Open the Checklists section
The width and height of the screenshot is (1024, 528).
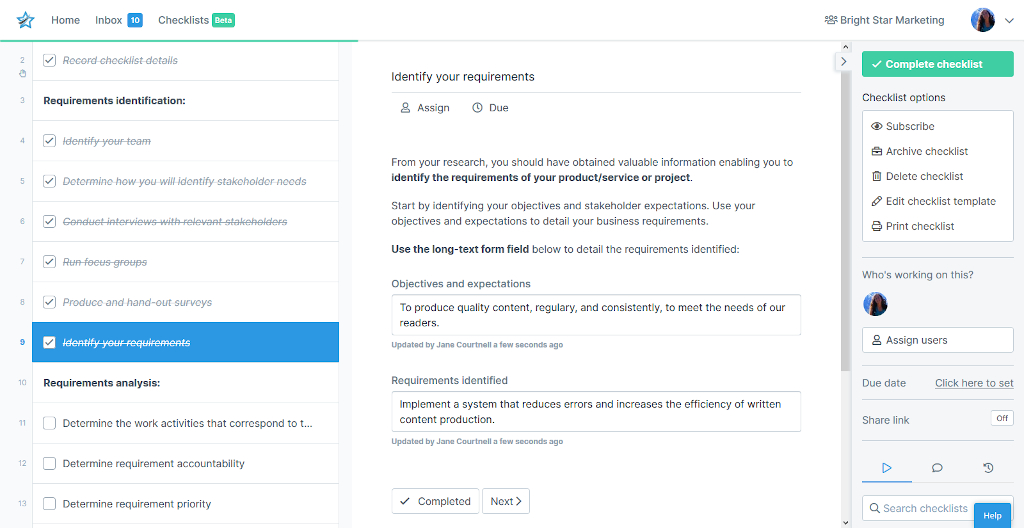[184, 20]
